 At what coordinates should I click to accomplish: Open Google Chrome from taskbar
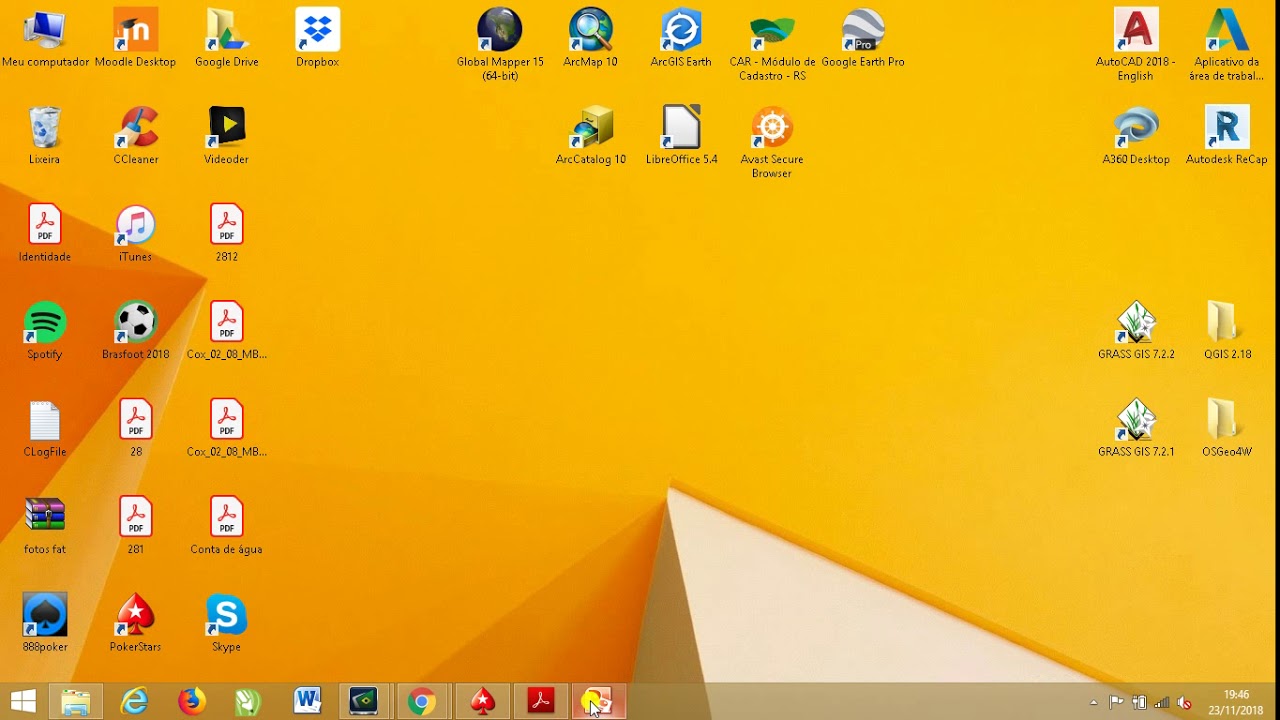coord(421,702)
